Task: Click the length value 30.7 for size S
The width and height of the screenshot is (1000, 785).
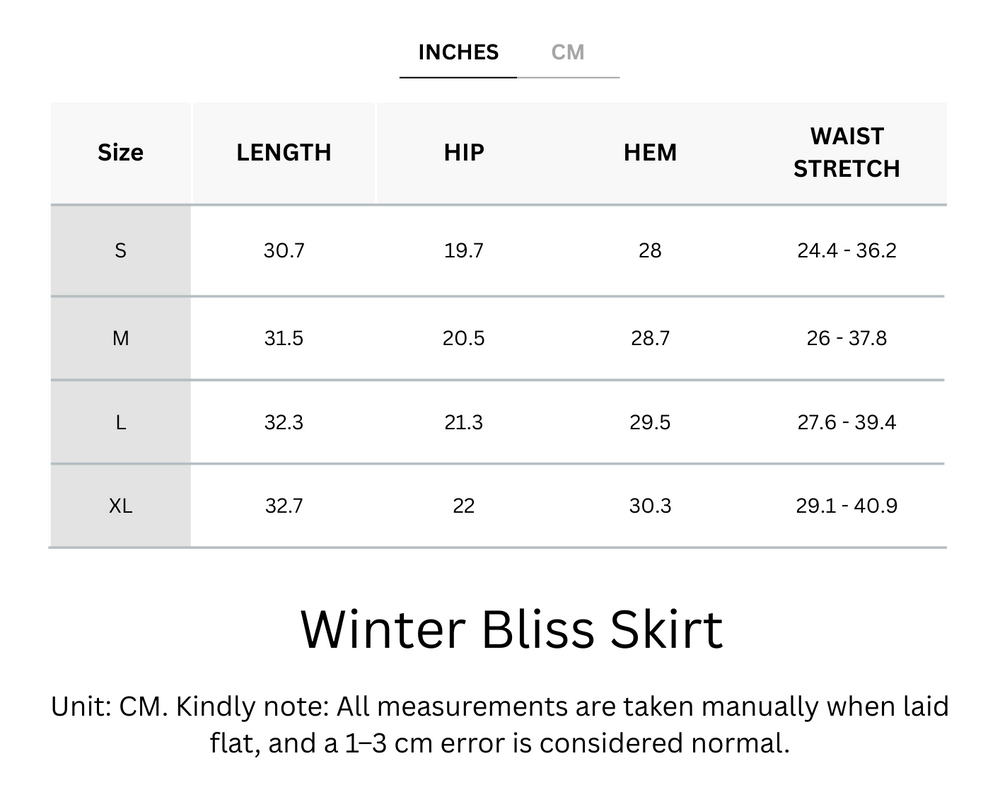Action: point(284,251)
